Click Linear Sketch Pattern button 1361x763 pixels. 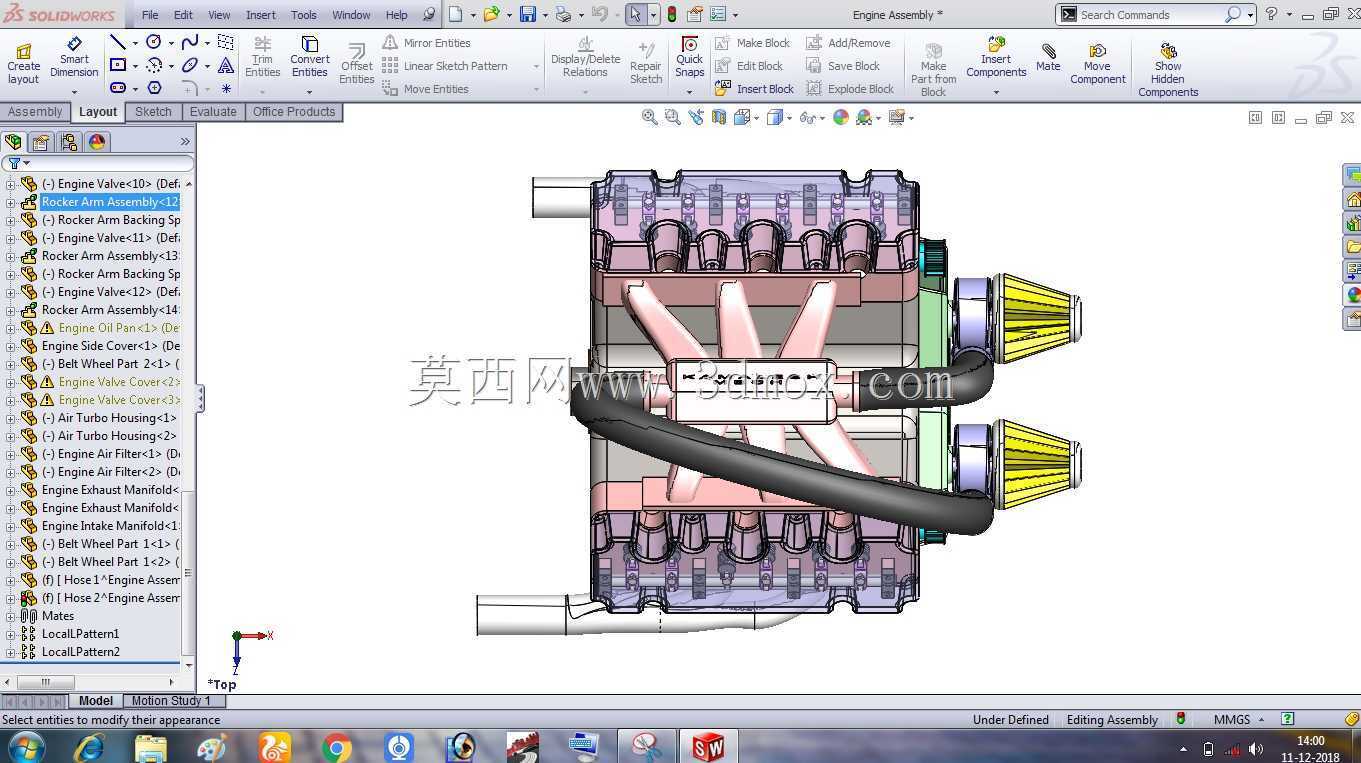coord(445,66)
